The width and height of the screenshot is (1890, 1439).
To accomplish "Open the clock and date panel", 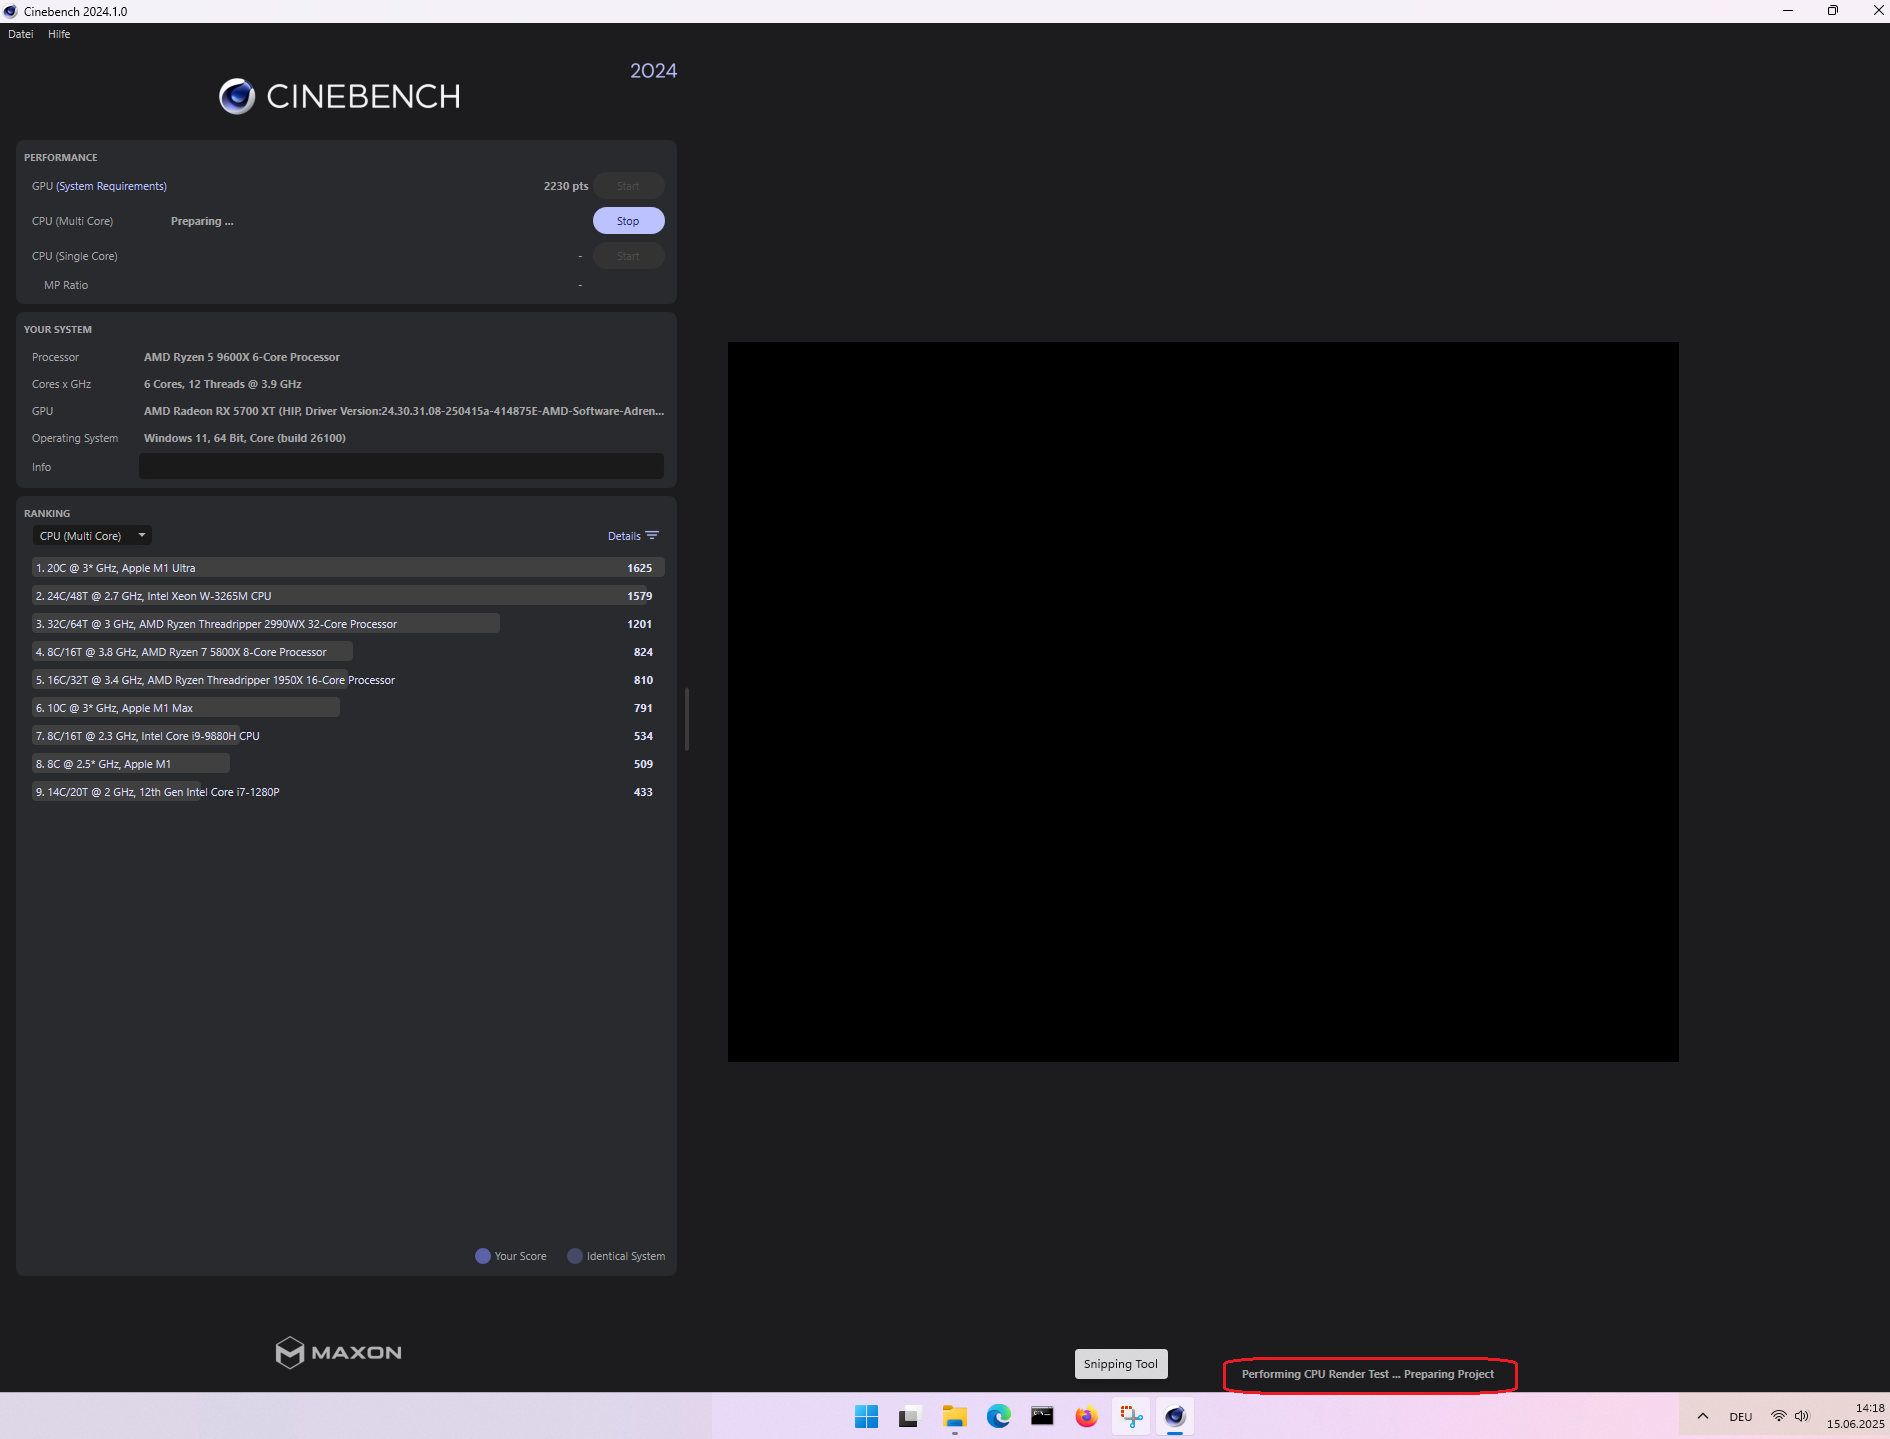I will tap(1855, 1416).
